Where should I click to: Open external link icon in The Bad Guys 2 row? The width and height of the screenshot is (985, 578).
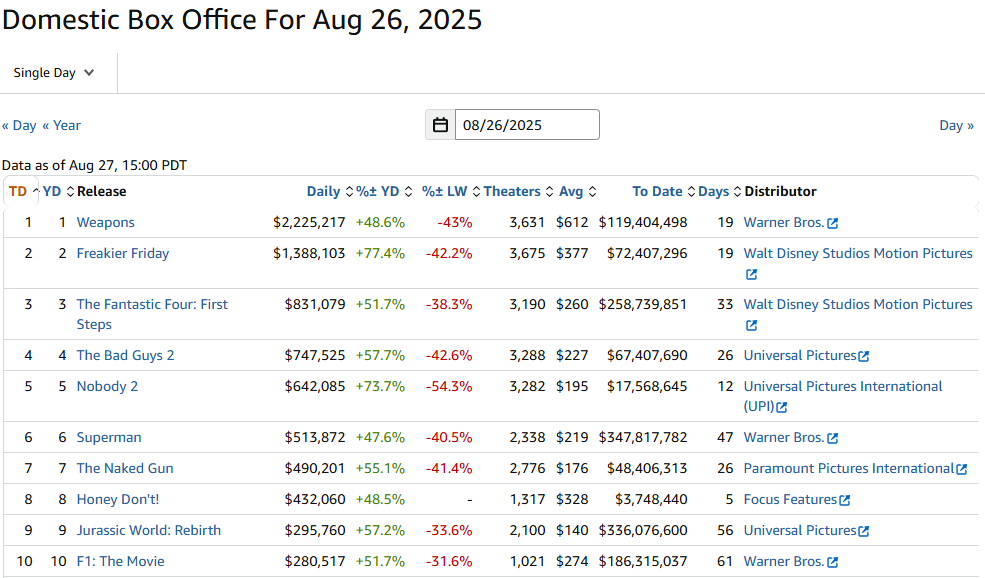tap(864, 357)
